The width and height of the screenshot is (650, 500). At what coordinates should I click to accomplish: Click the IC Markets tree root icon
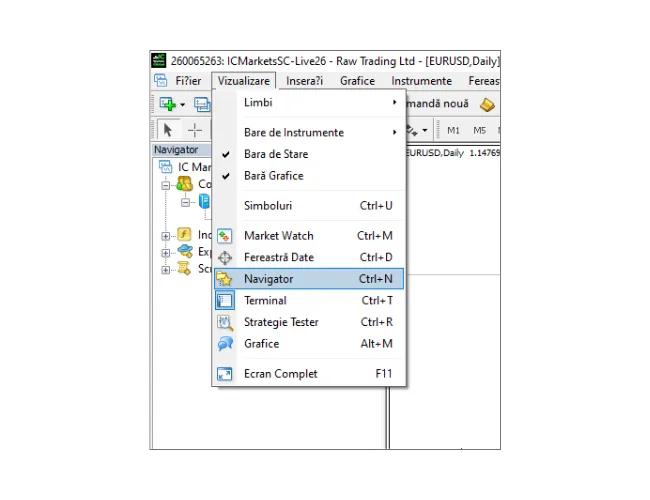point(166,167)
